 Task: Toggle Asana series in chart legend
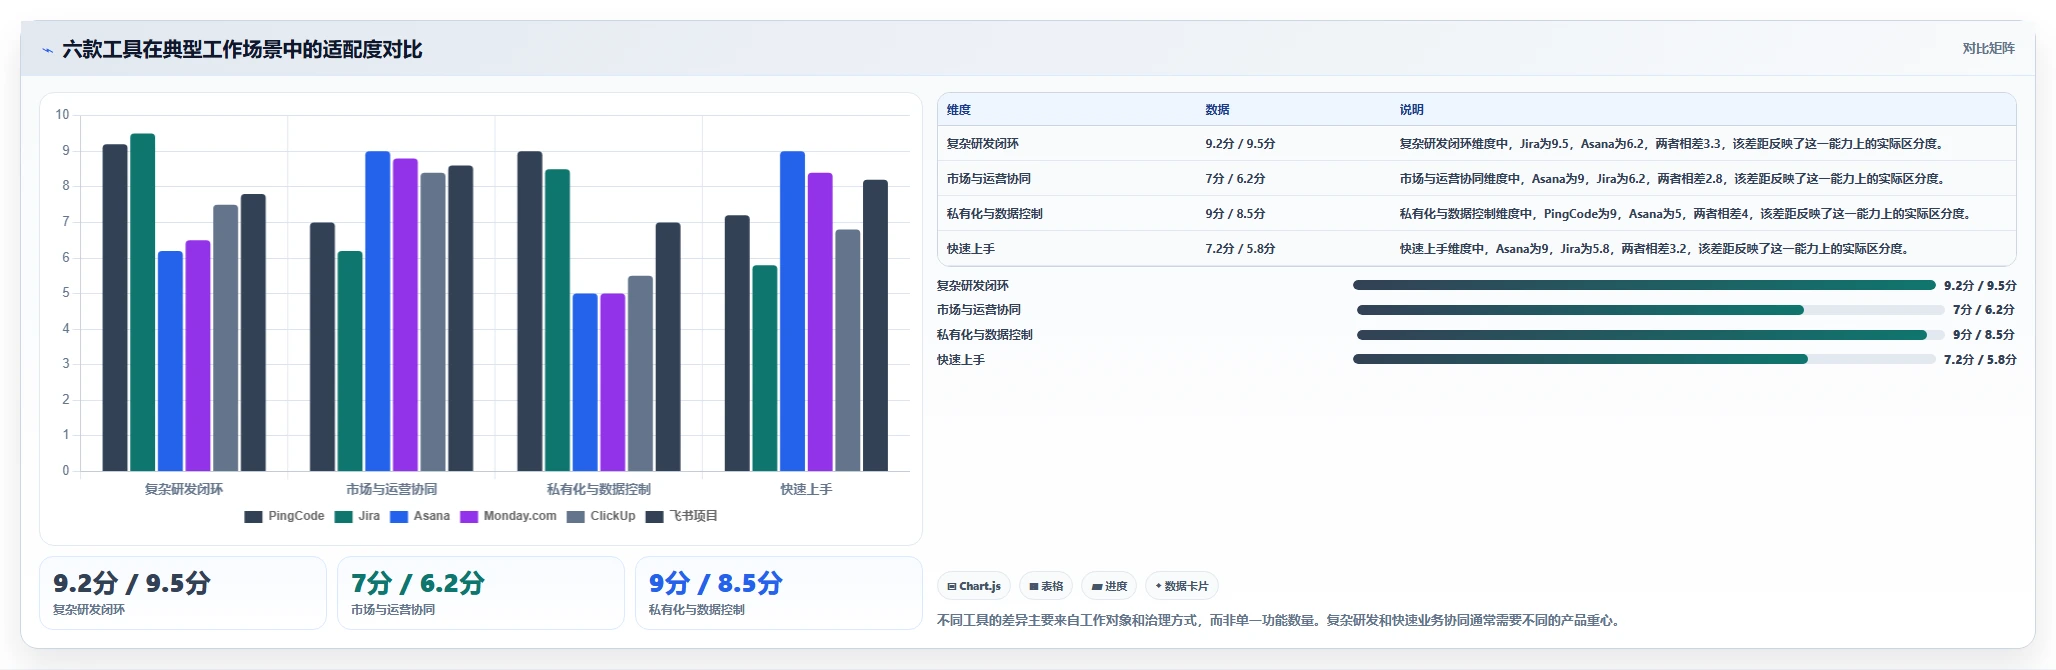coord(420,517)
